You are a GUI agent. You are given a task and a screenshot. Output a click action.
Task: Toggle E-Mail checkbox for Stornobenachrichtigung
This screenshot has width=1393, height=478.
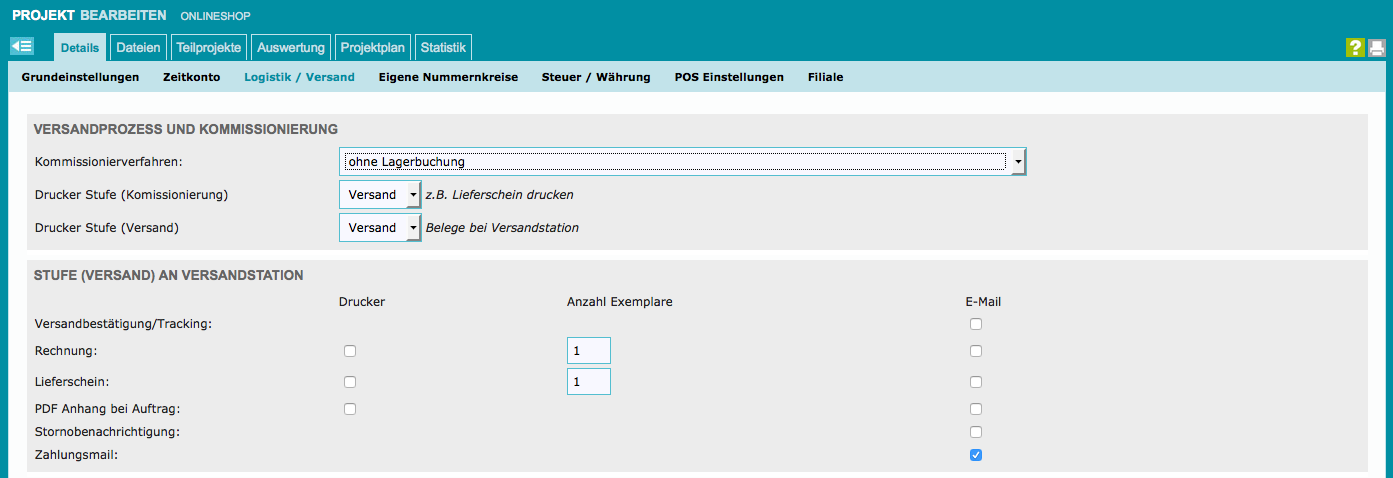(x=976, y=432)
